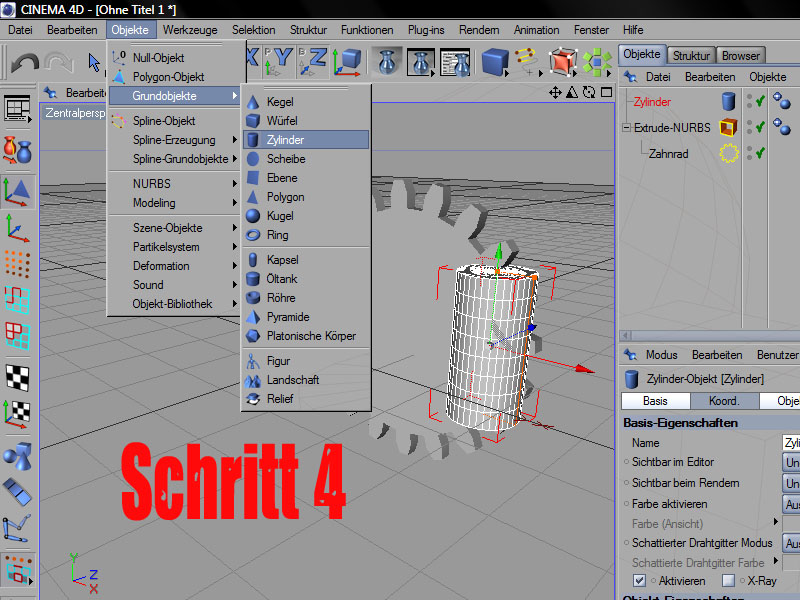The width and height of the screenshot is (800, 600).
Task: Open render settings icon
Action: point(454,62)
